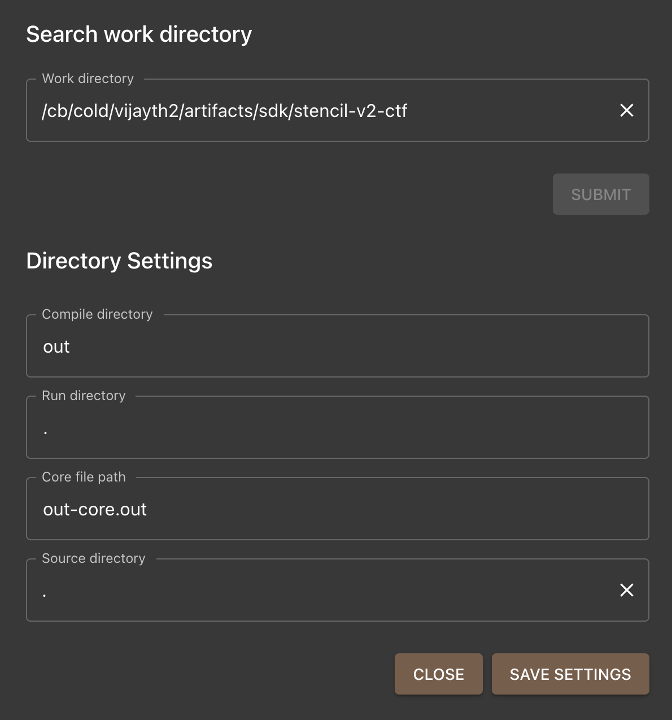Focus the Compile directory input field
672x720 pixels.
tap(338, 346)
